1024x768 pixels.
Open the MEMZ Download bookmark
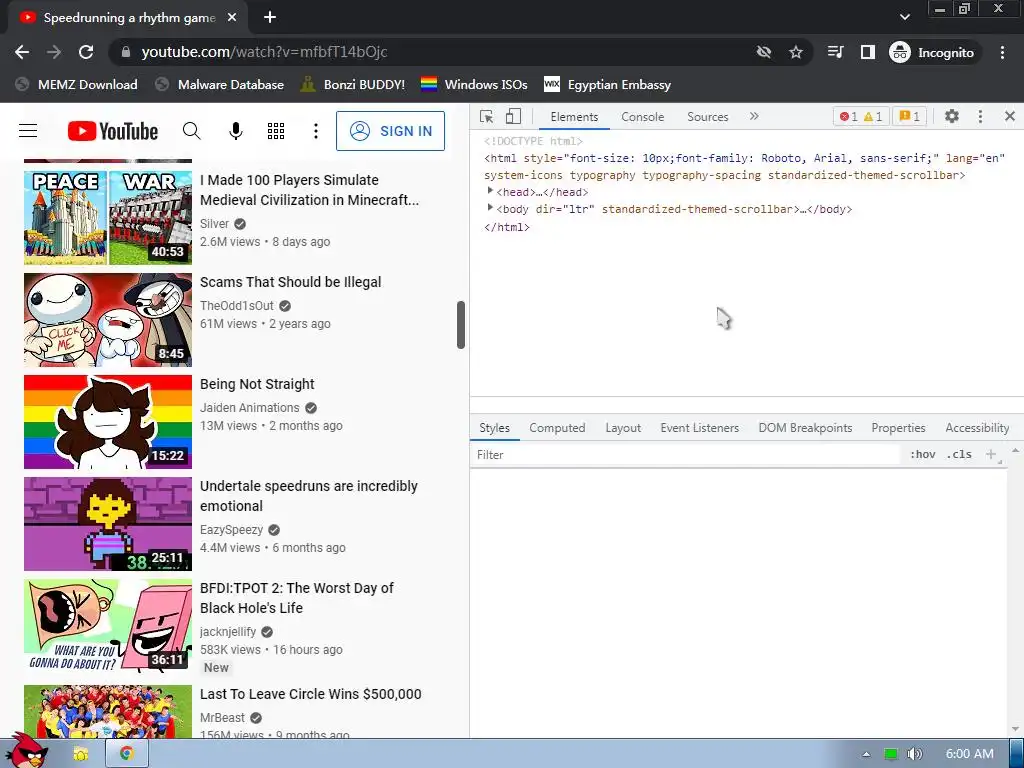point(77,84)
